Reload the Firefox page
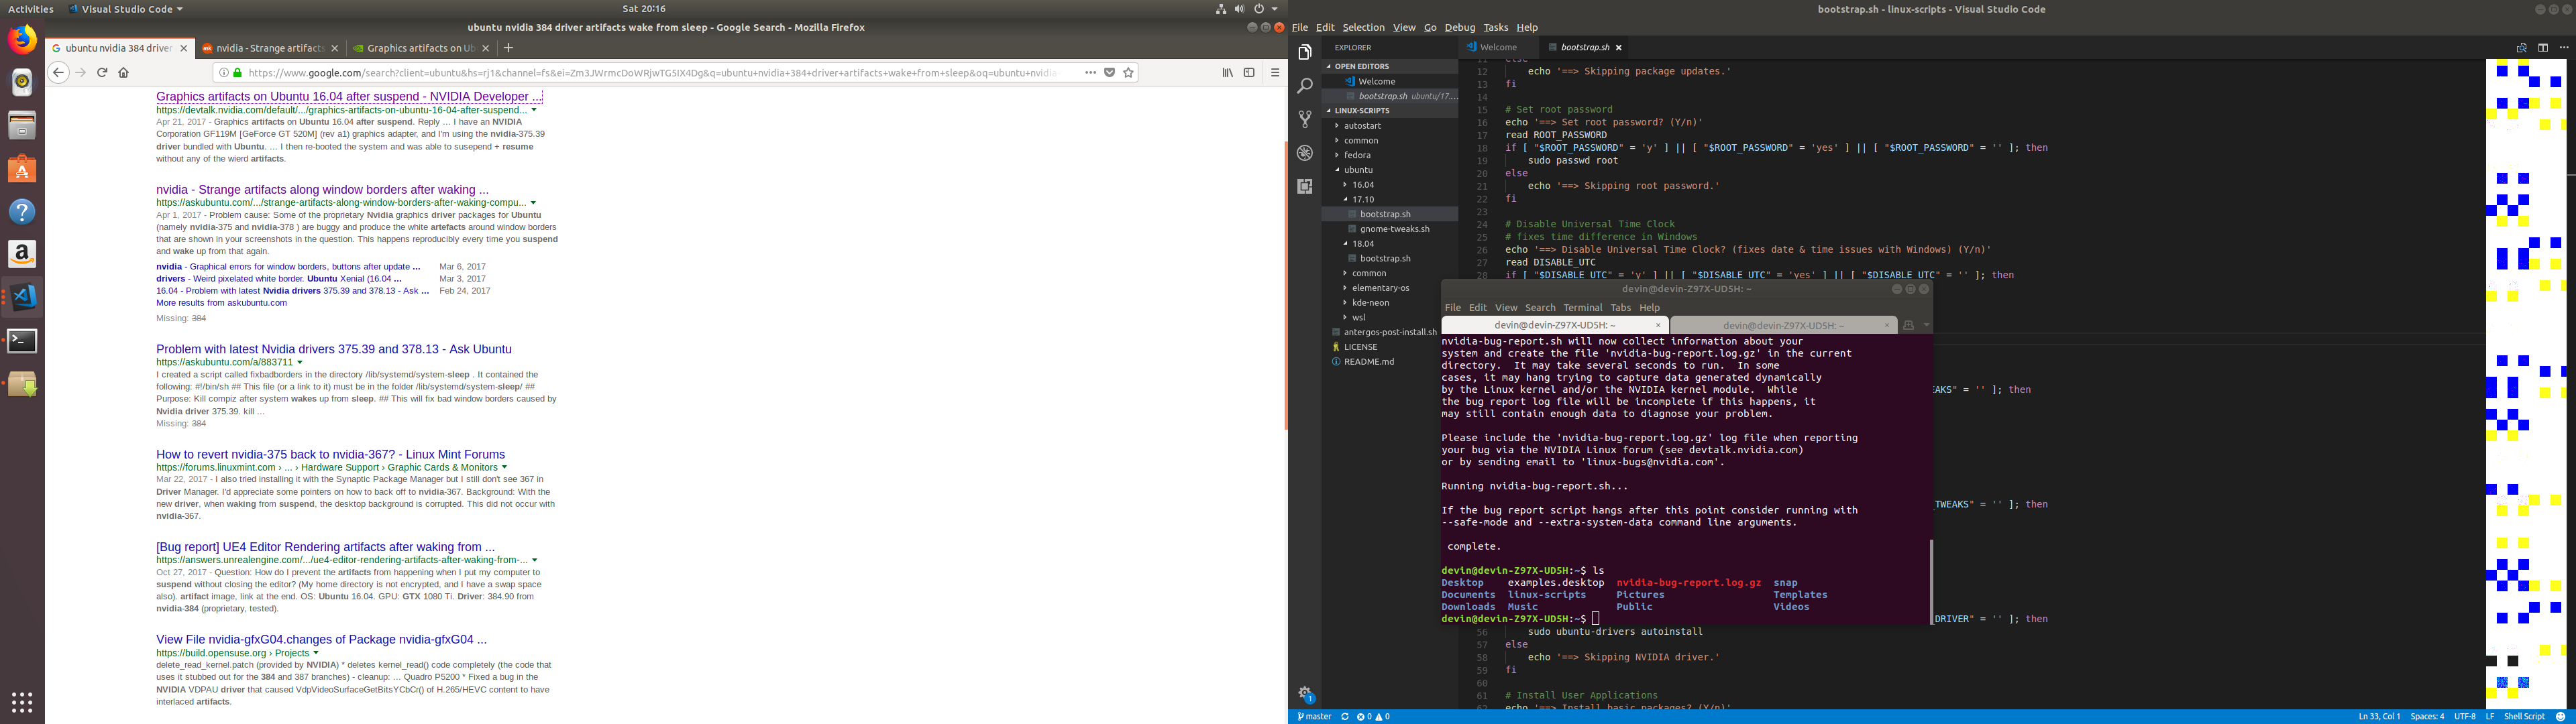Screen dimensions: 2576x724 pyautogui.click(x=102, y=72)
